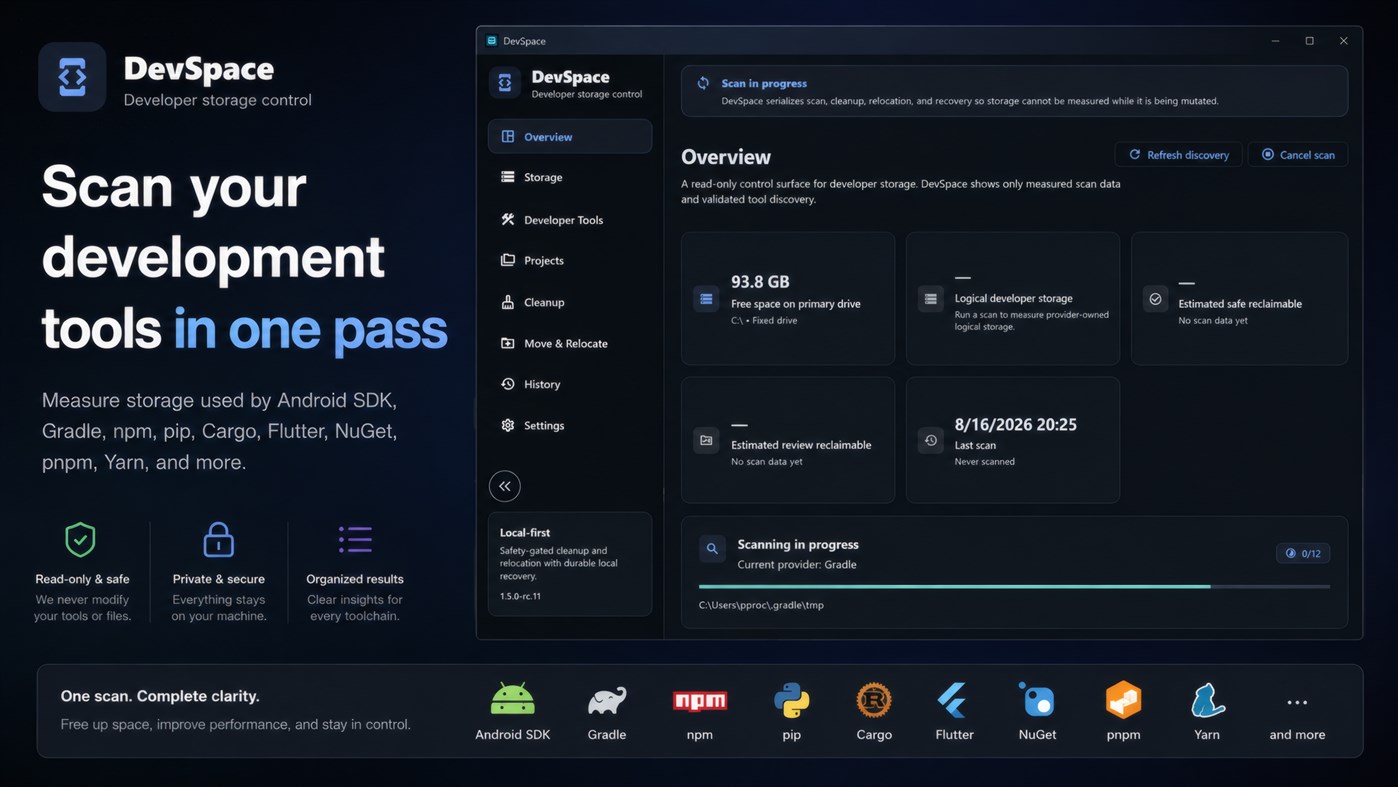Click the Read-only & safe shield icon
The image size is (1398, 787).
(x=80, y=540)
